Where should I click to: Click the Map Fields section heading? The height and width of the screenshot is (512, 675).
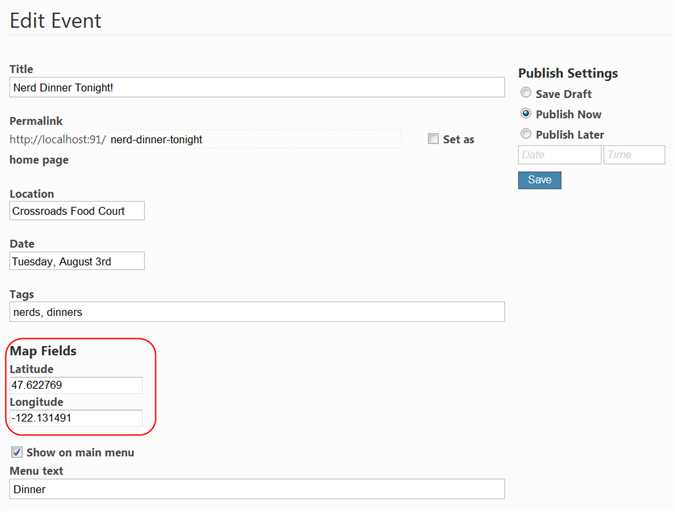[43, 351]
